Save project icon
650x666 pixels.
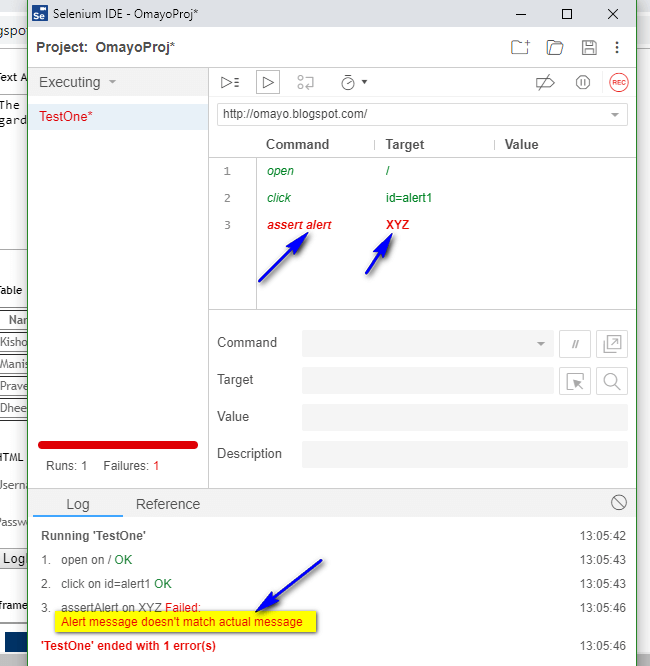click(589, 47)
